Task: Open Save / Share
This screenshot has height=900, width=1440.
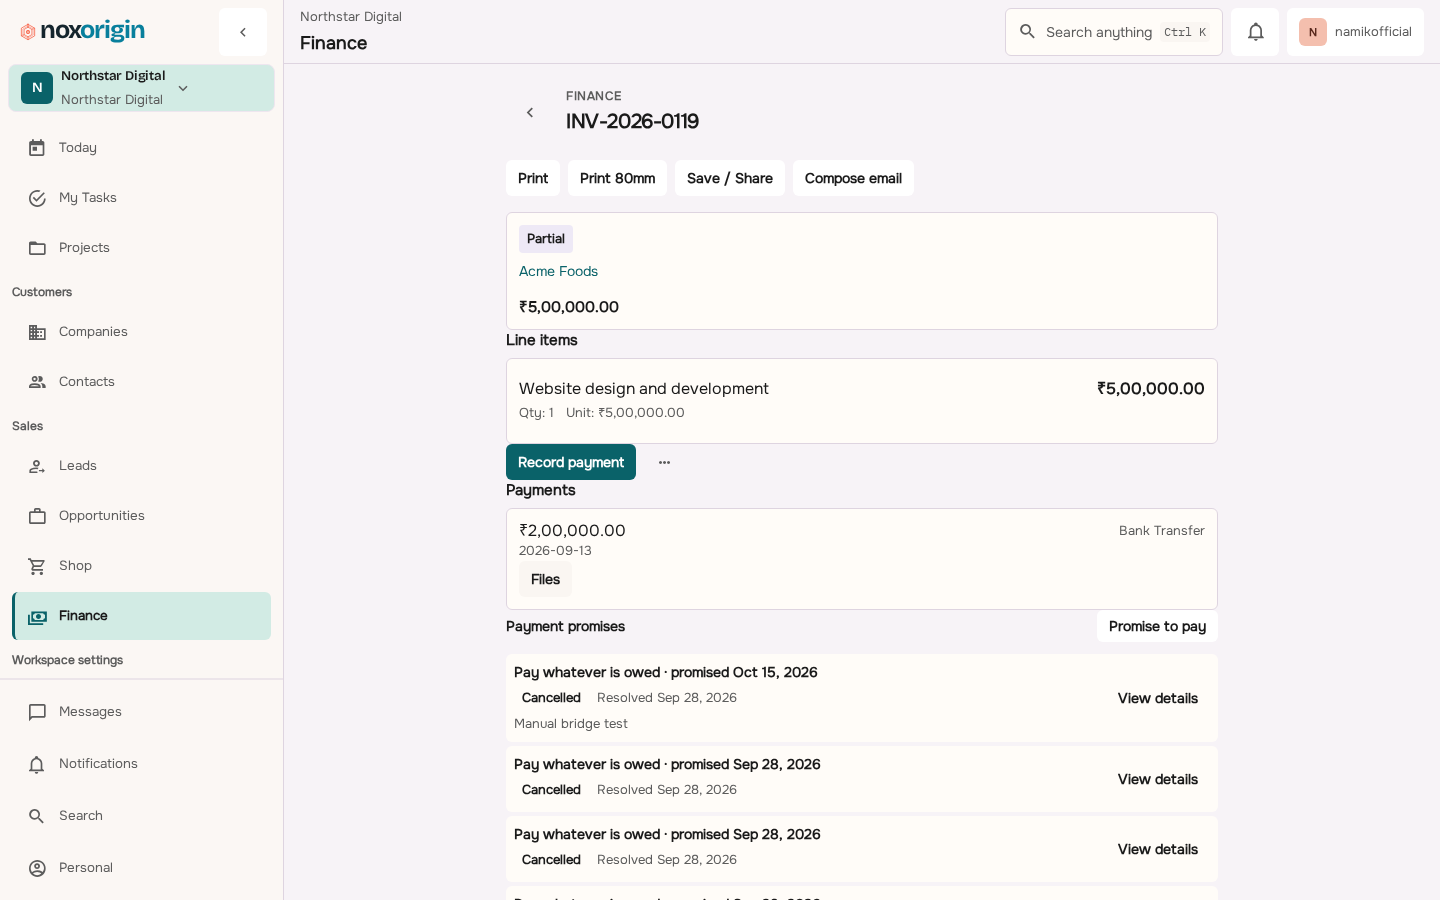Action: (x=730, y=178)
